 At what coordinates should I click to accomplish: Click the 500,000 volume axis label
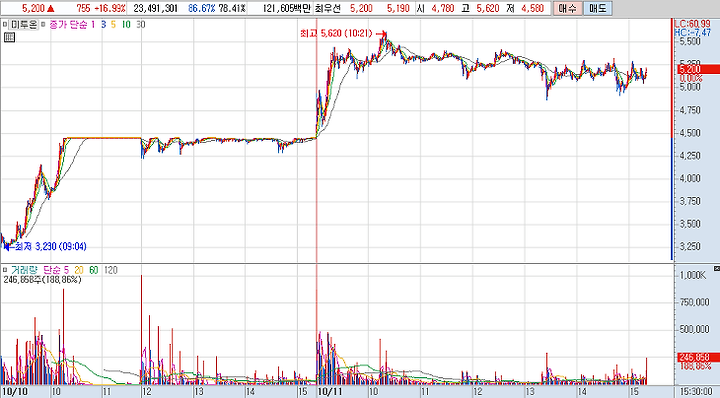tap(694, 329)
